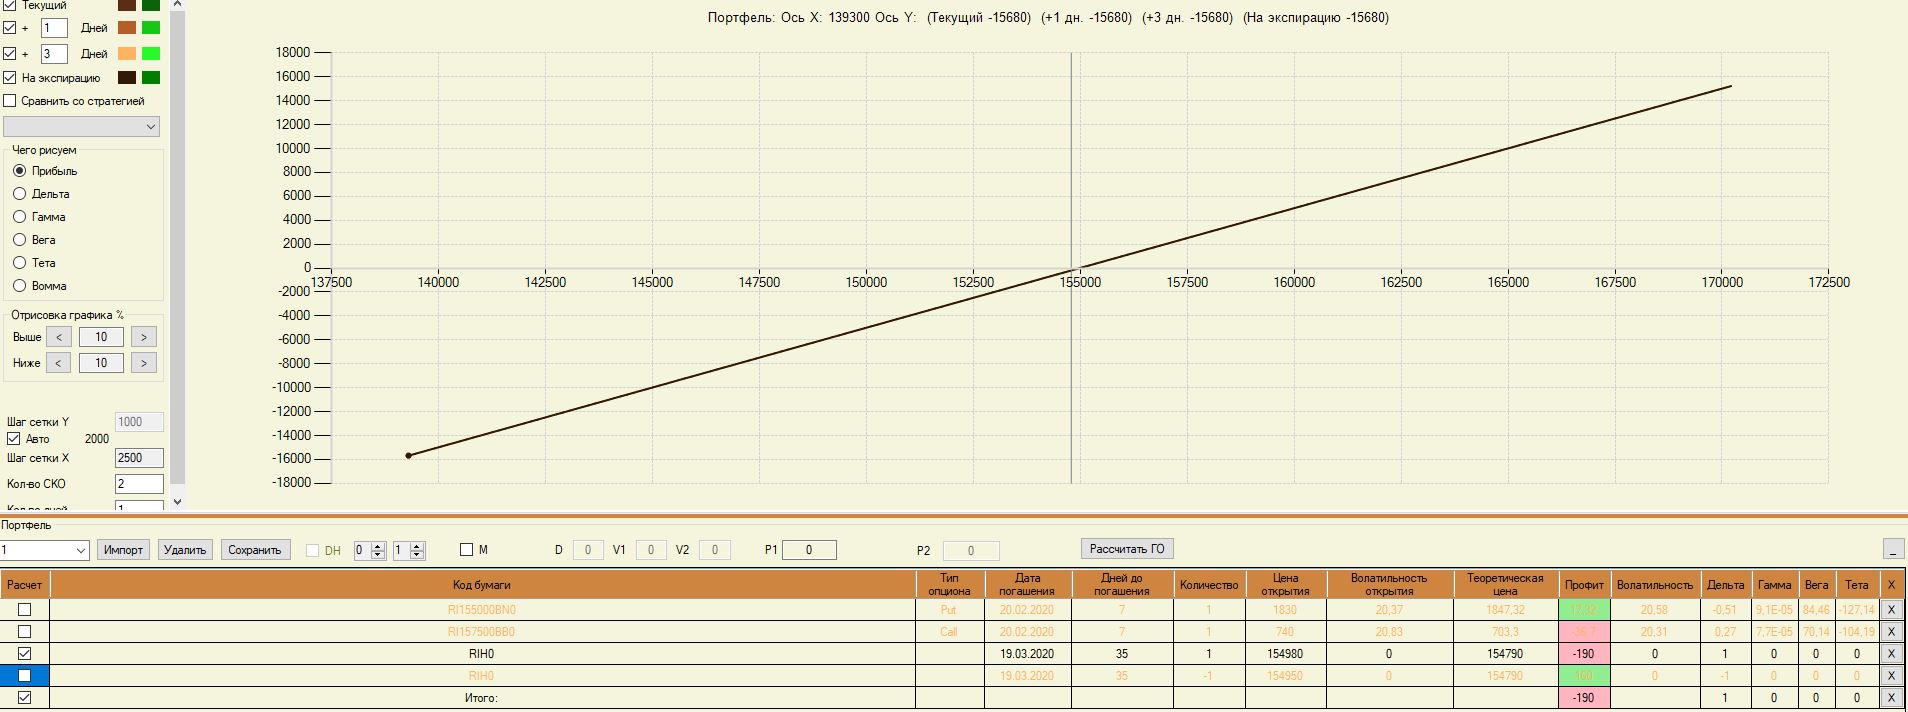This screenshot has width=1908, height=712.
Task: Open the bright green swatch for +3 Дней
Action: click(x=151, y=54)
